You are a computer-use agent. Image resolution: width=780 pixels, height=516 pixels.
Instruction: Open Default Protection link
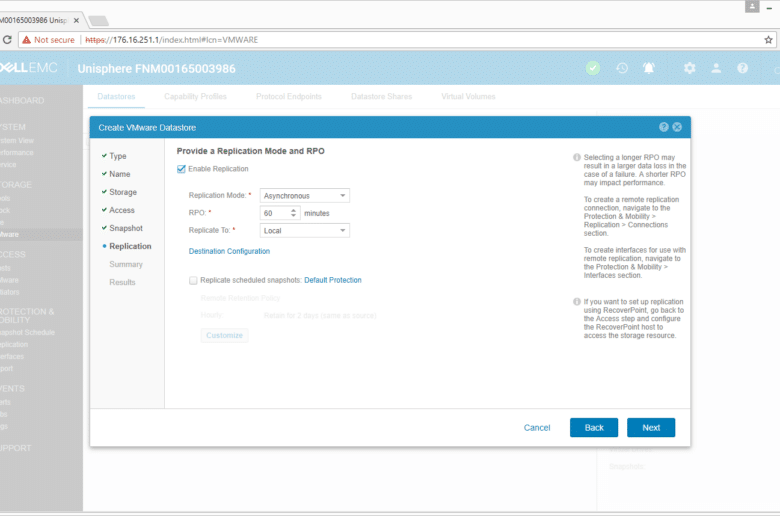click(x=333, y=280)
